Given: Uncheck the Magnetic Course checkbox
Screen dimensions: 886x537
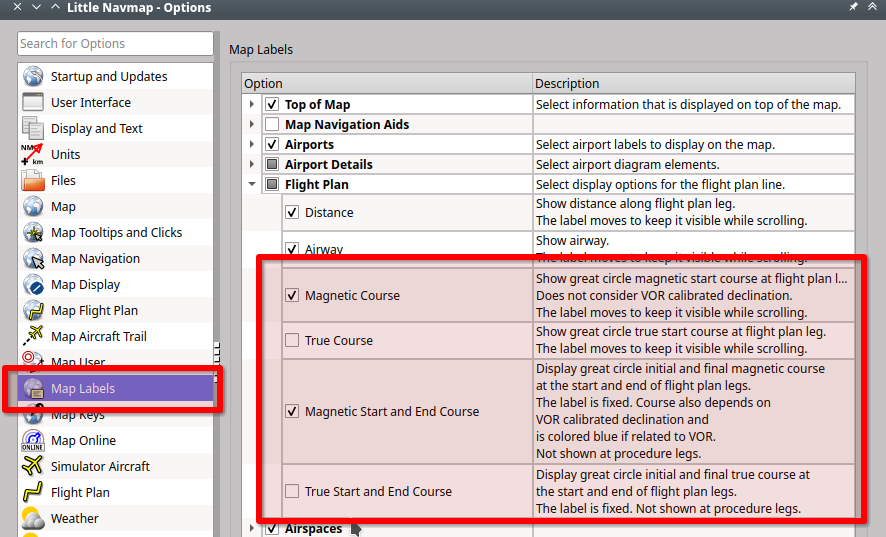Looking at the screenshot, I should pyautogui.click(x=292, y=295).
